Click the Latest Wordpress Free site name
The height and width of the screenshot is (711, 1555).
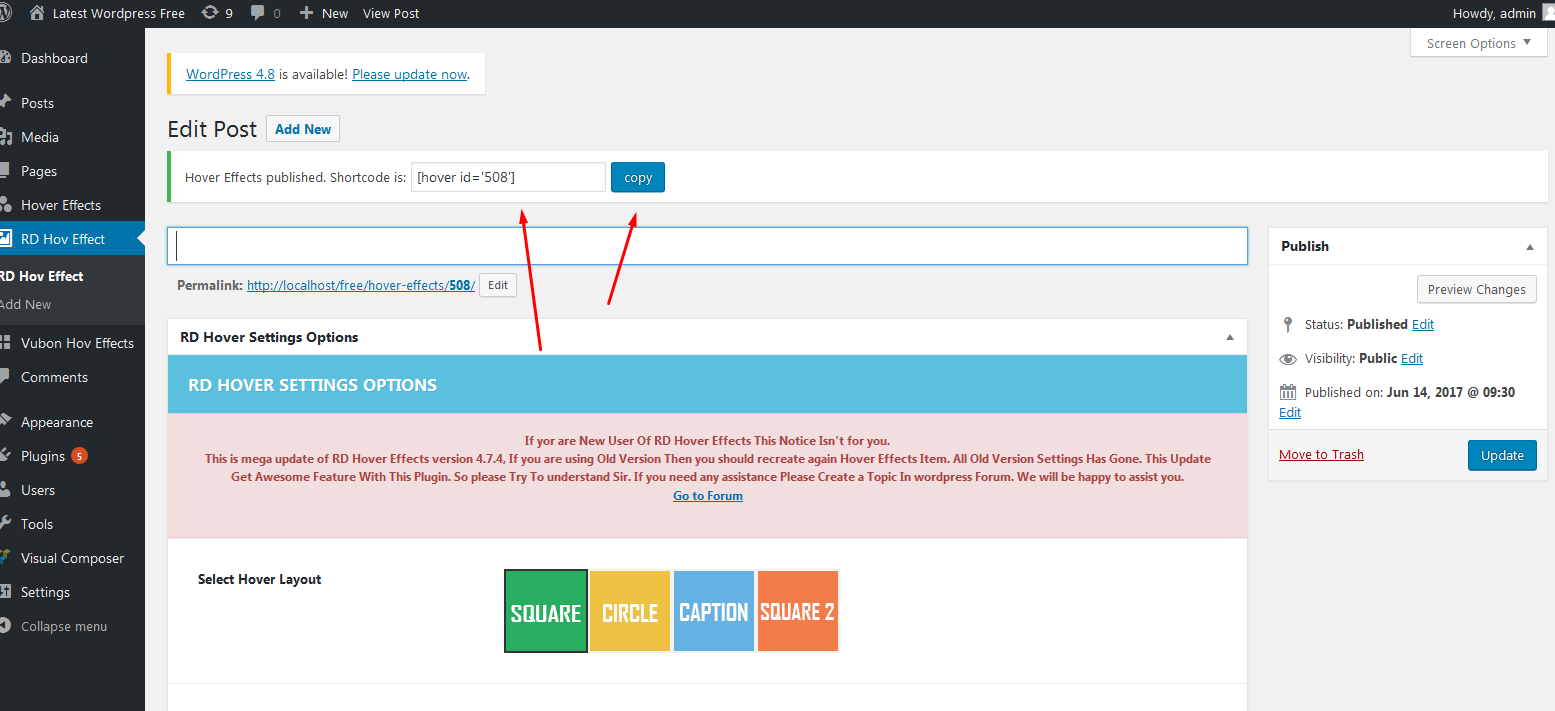click(x=119, y=13)
